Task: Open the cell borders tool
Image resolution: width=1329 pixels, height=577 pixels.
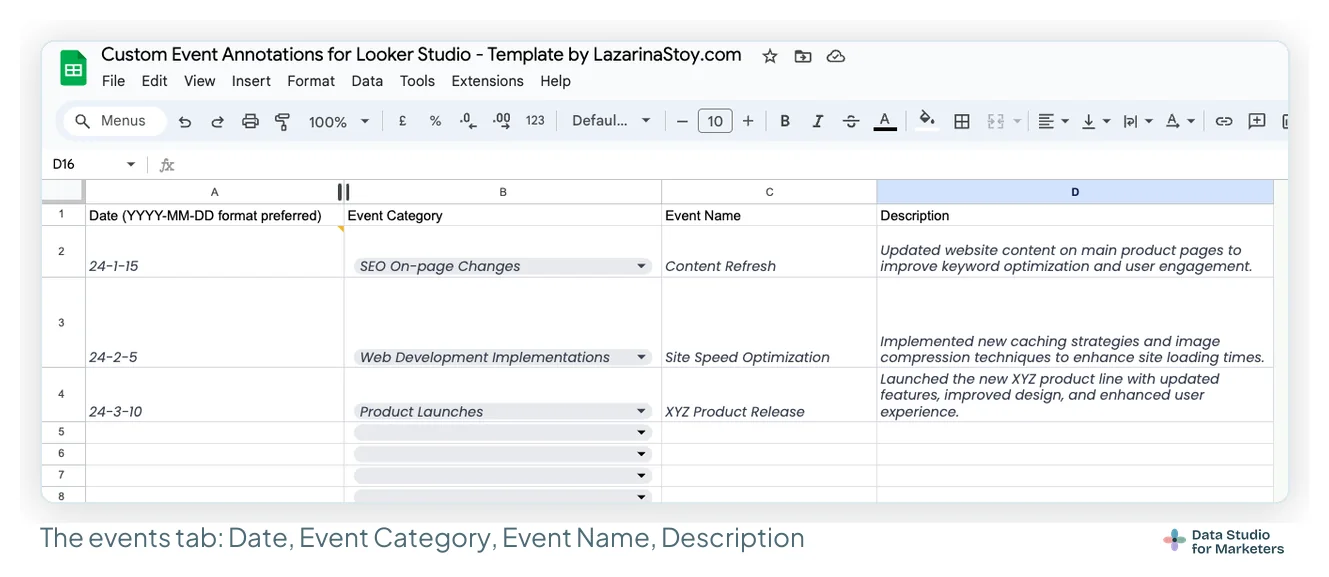Action: 962,121
